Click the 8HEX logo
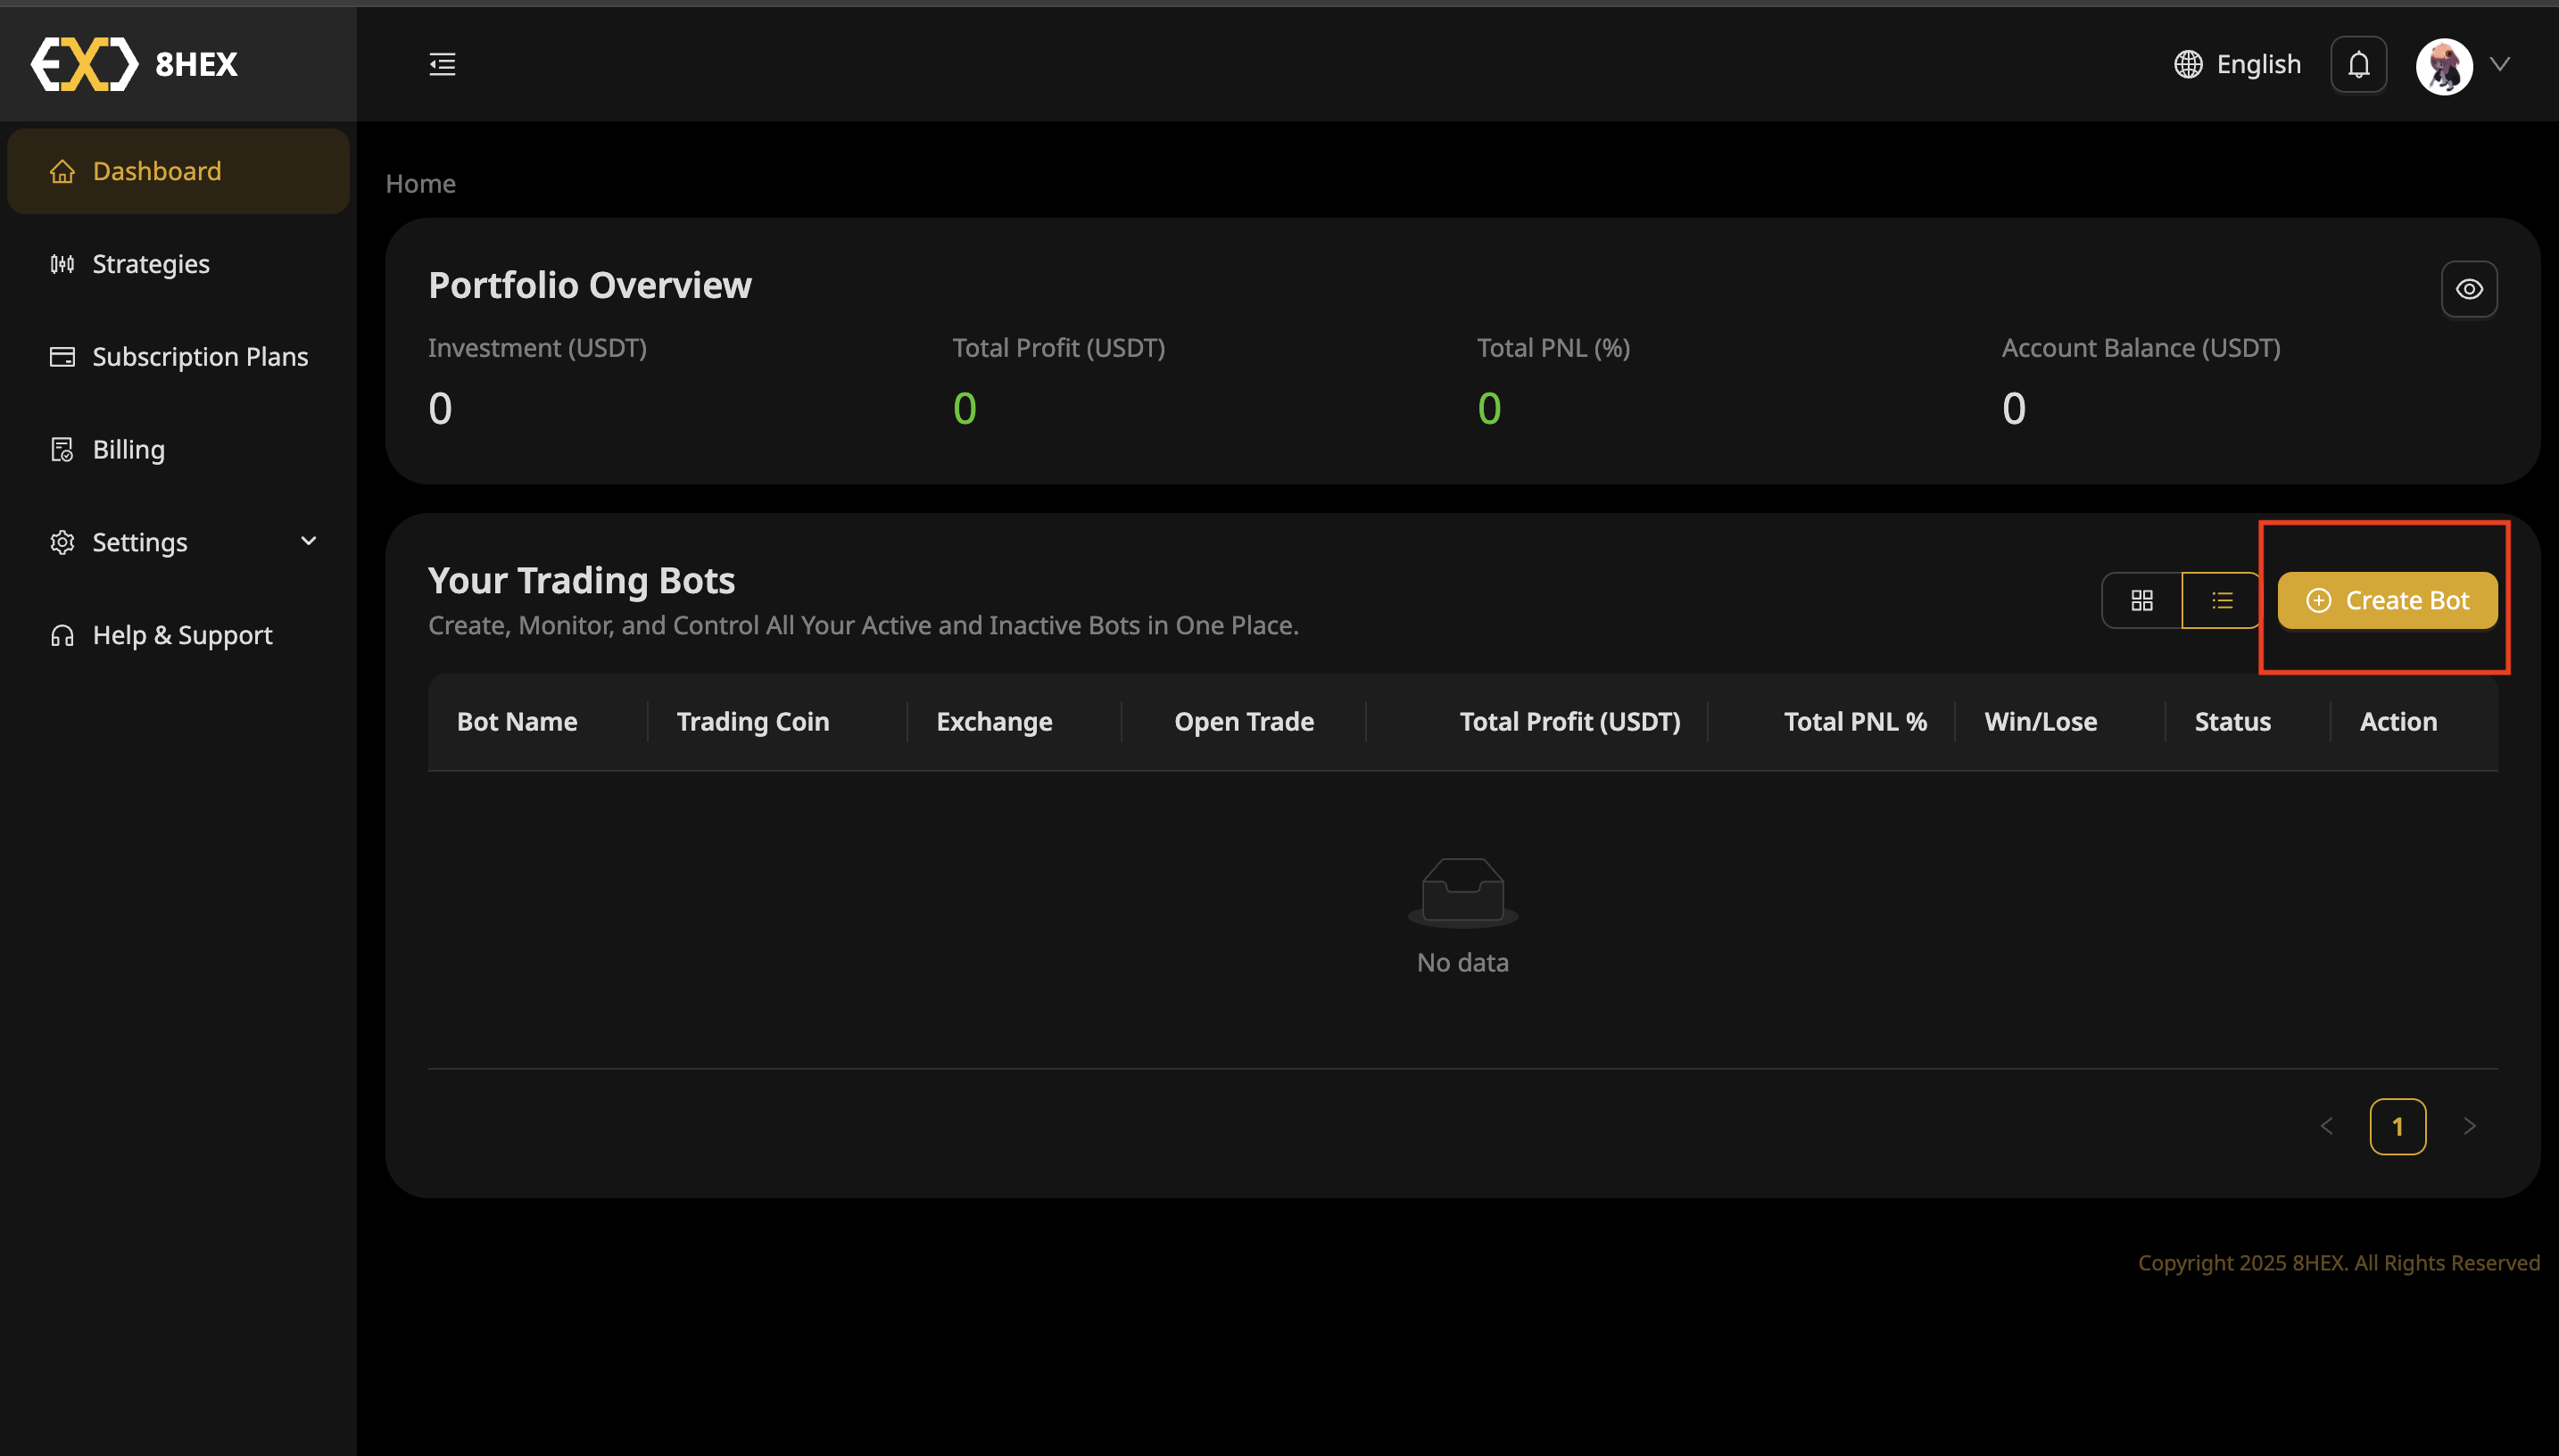 point(133,63)
